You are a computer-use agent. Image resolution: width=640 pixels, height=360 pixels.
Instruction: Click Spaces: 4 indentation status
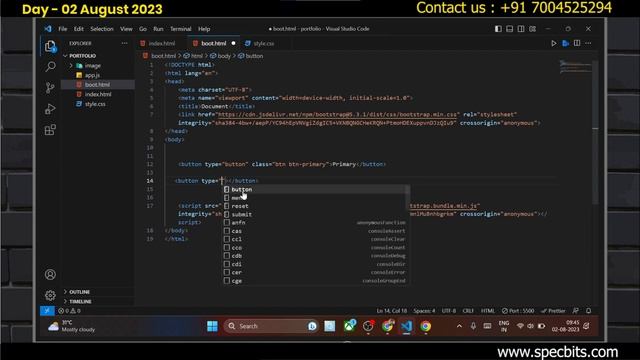click(x=424, y=311)
